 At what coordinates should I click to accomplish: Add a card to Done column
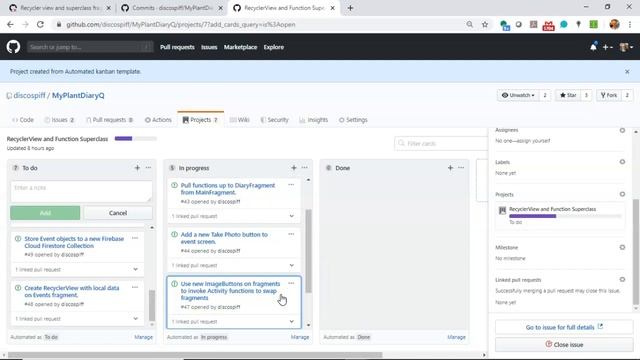pyautogui.click(x=450, y=168)
